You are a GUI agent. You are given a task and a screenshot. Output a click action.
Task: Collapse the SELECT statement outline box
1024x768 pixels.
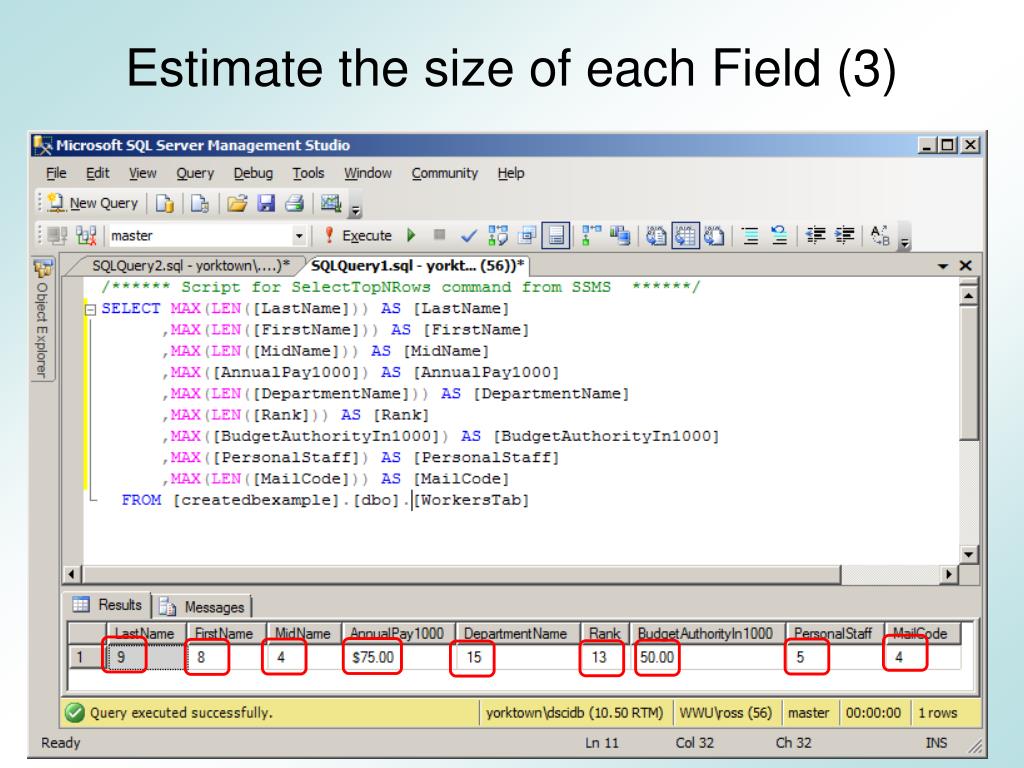(x=91, y=309)
